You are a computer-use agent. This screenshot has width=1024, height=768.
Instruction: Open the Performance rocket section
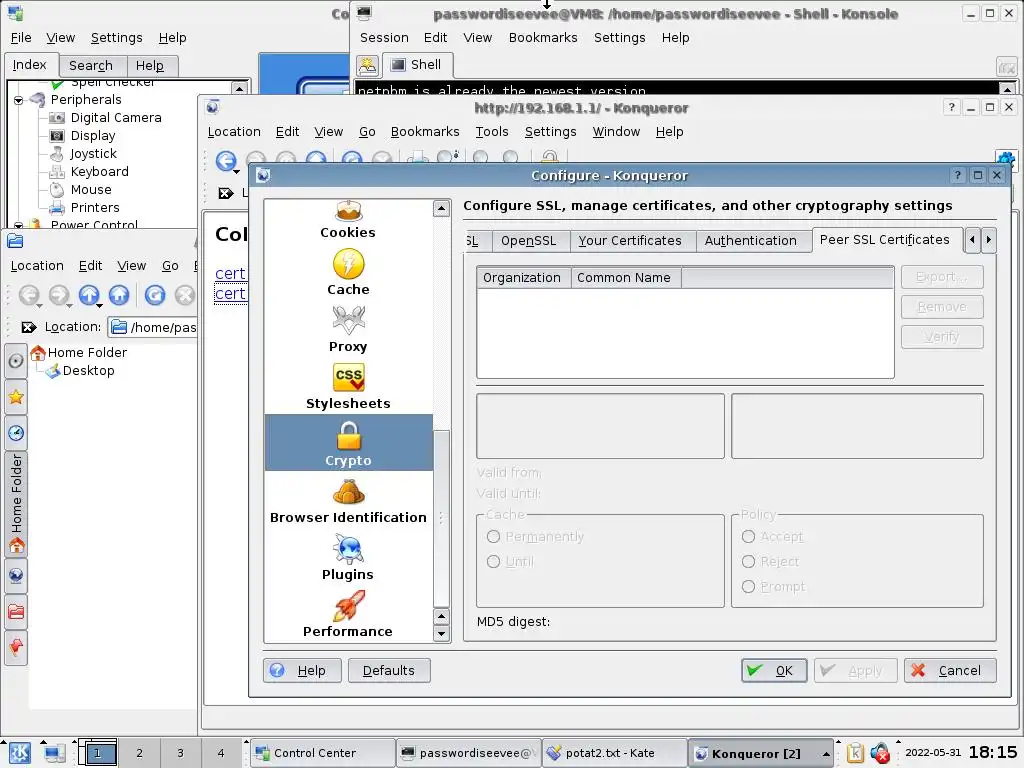(x=348, y=615)
